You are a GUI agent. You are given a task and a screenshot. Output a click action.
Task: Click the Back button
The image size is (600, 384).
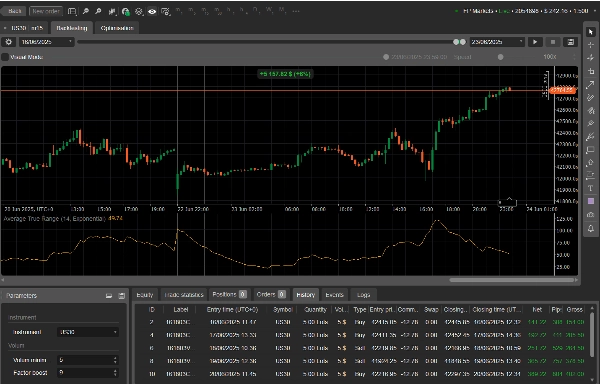tap(14, 11)
